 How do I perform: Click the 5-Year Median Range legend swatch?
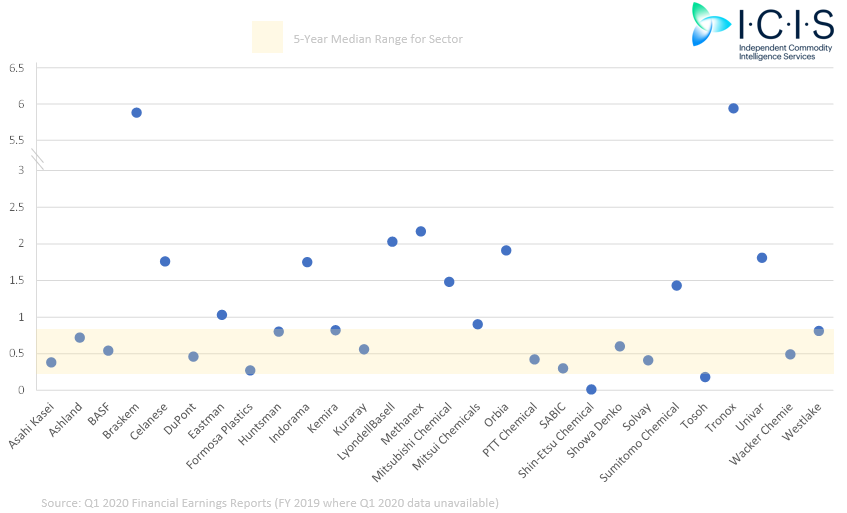267,37
